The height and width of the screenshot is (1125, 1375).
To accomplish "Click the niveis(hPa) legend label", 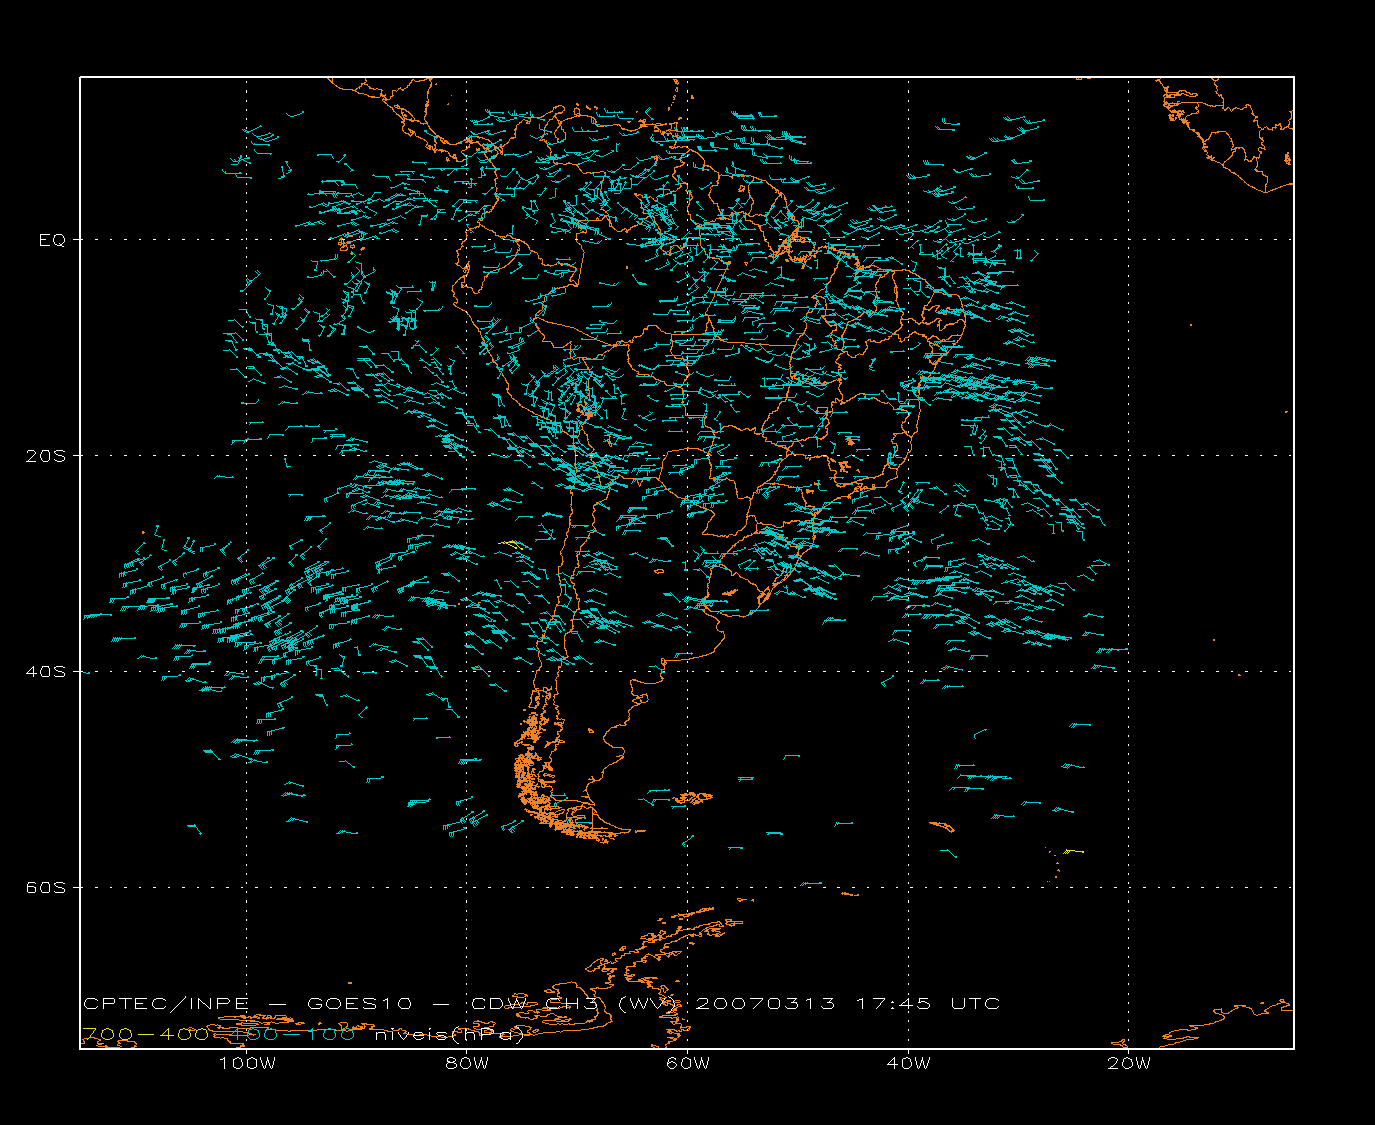I will click(448, 1035).
